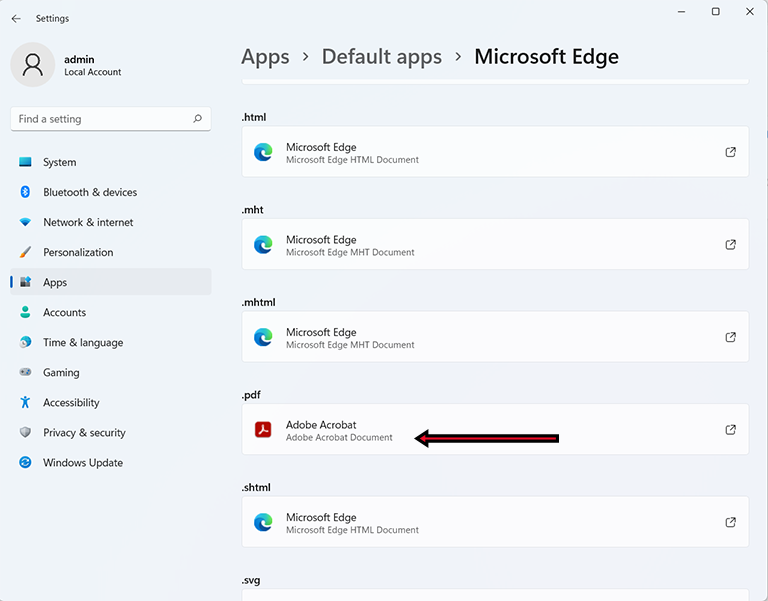Minimize the Settings window
Viewport: 768px width, 601px height.
coord(681,11)
